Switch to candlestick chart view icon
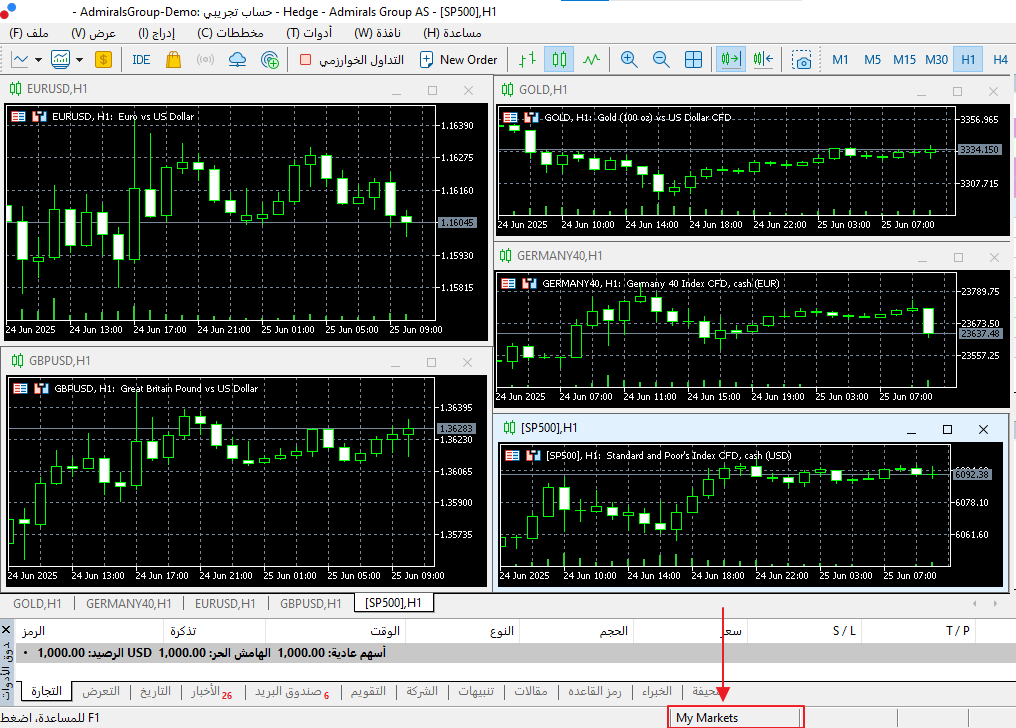The height and width of the screenshot is (728, 1016). pos(559,60)
